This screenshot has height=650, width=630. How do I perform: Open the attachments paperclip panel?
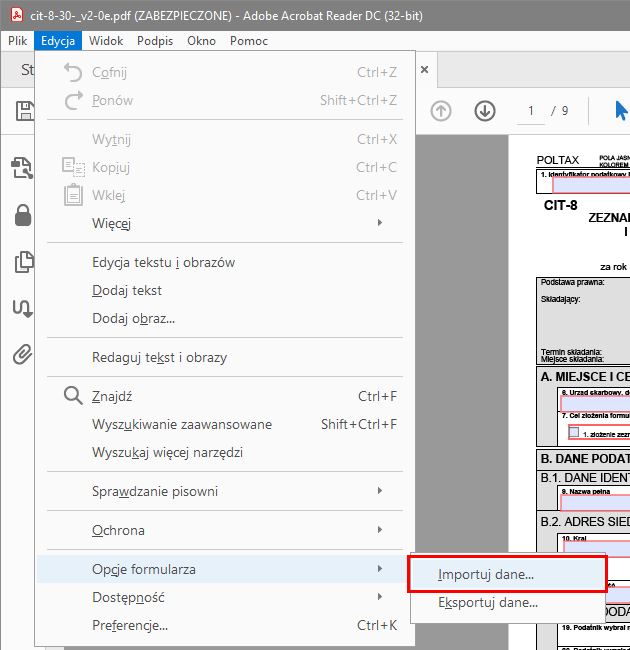pyautogui.click(x=22, y=353)
